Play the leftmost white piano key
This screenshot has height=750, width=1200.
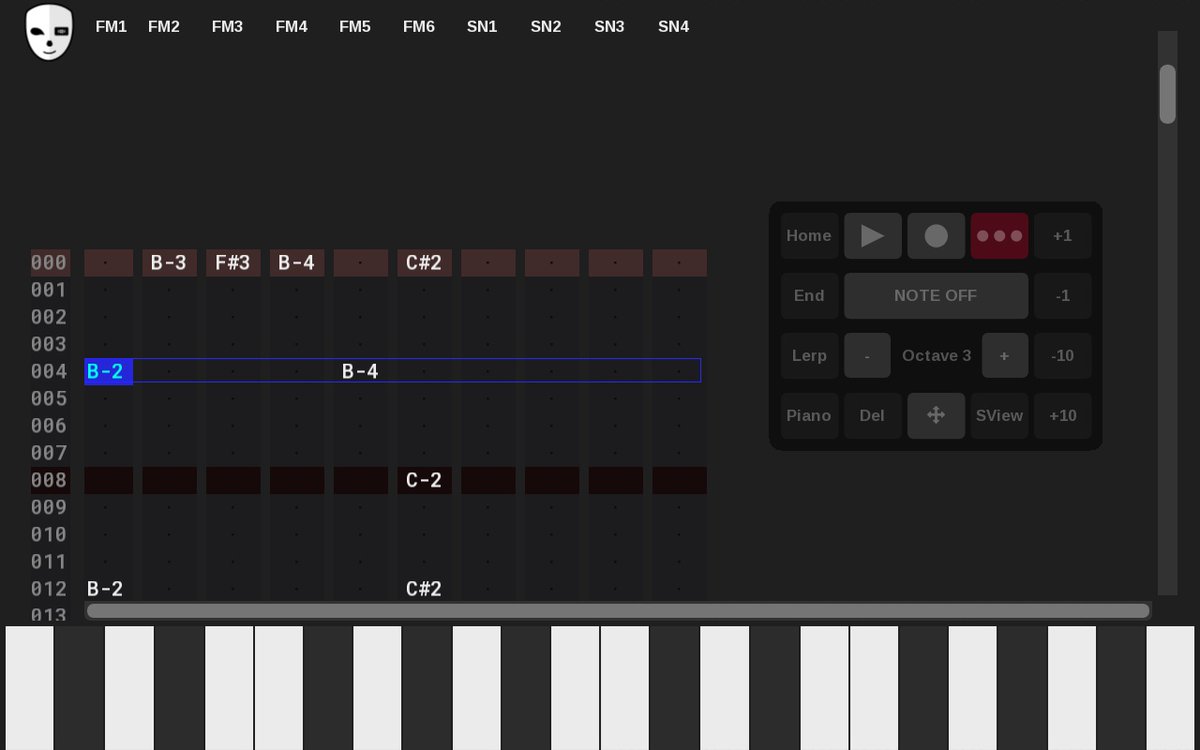pyautogui.click(x=29, y=687)
